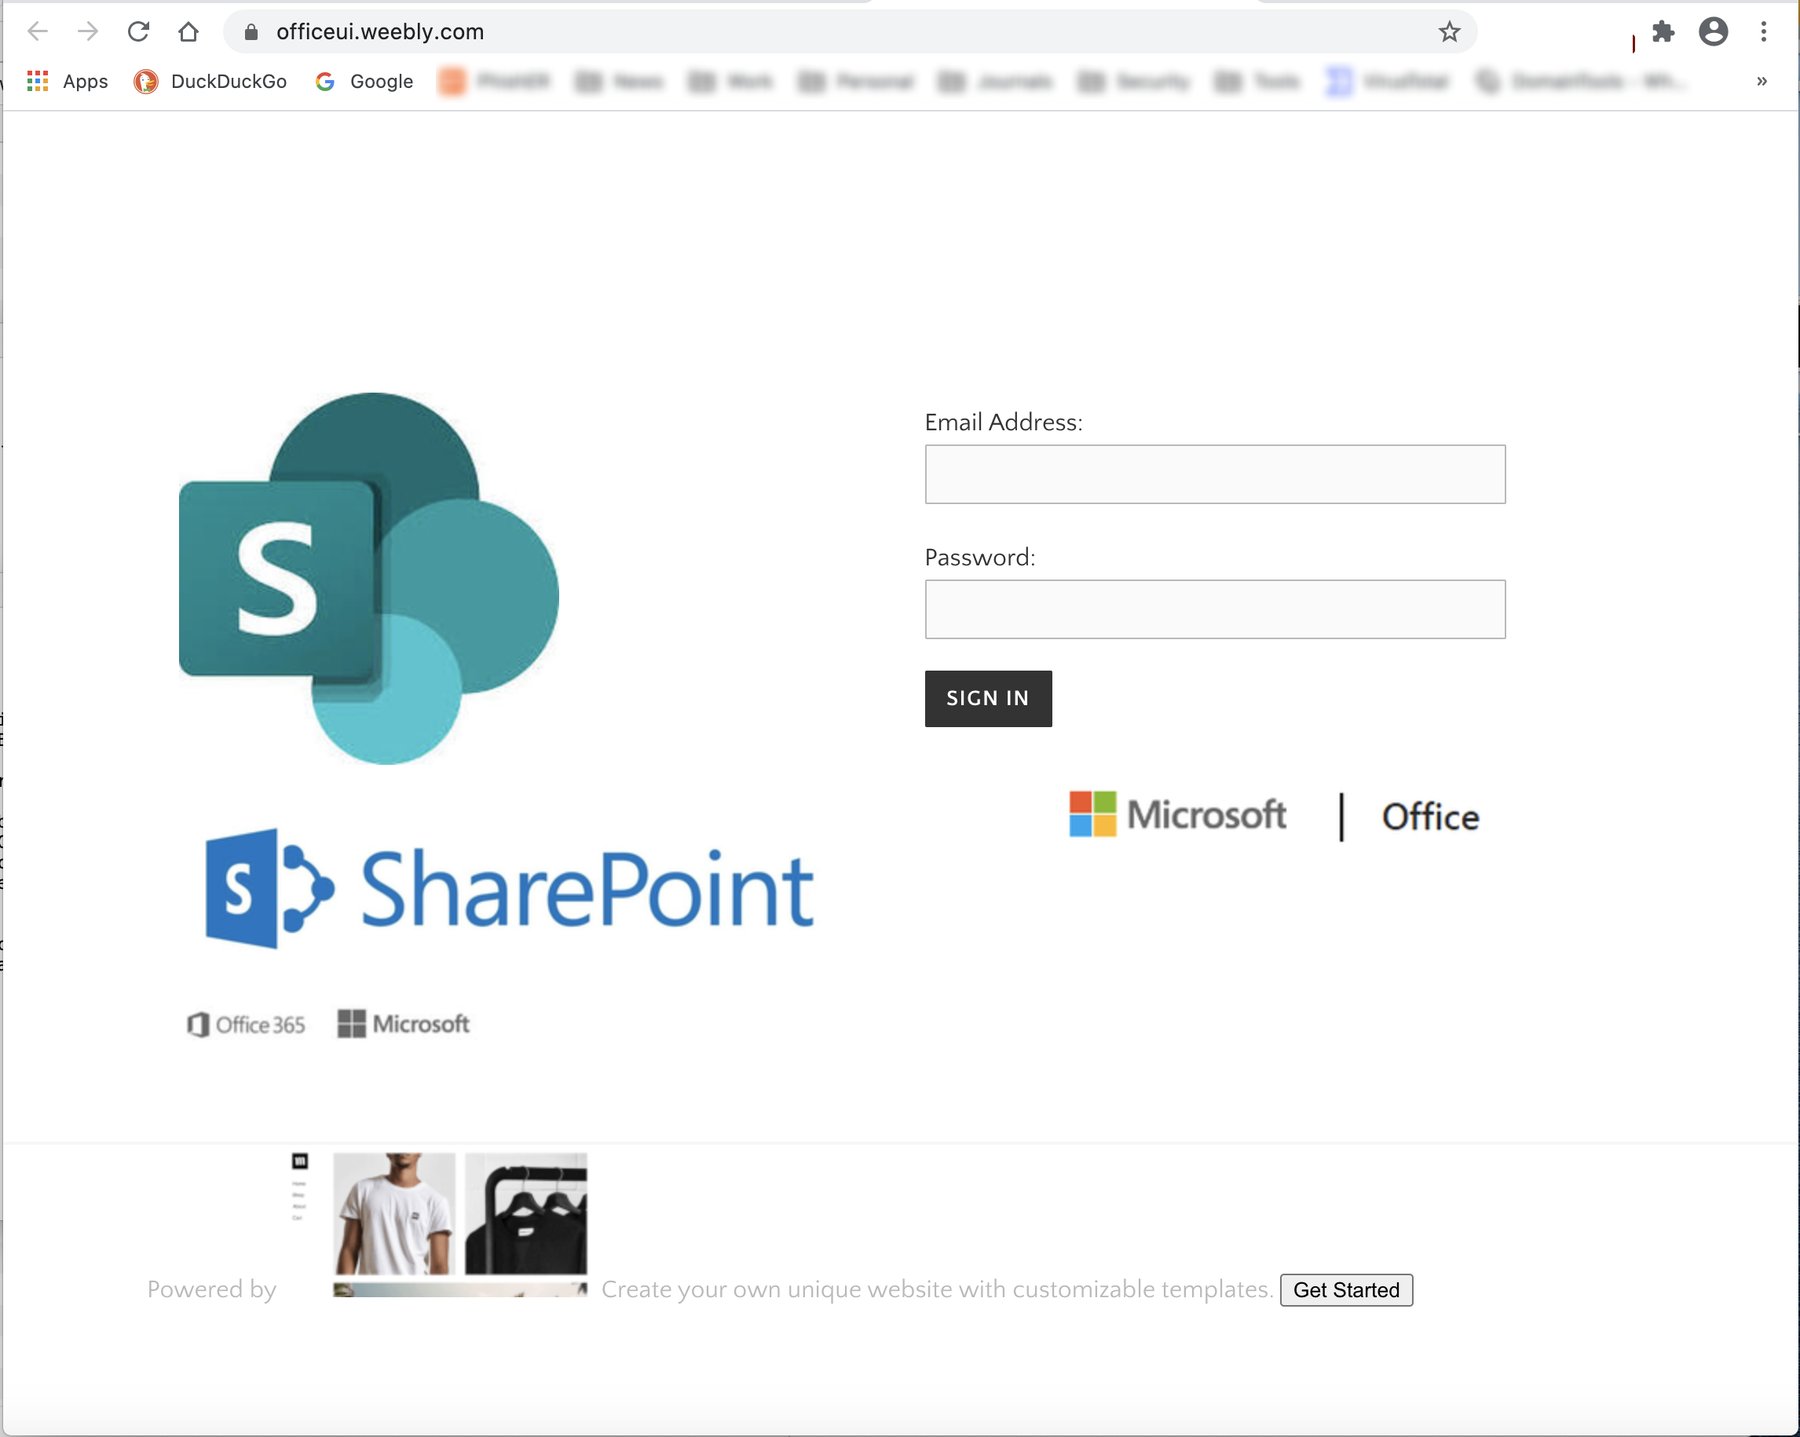Open the Google bookmark
Screen dimensions: 1800x1437
[365, 81]
